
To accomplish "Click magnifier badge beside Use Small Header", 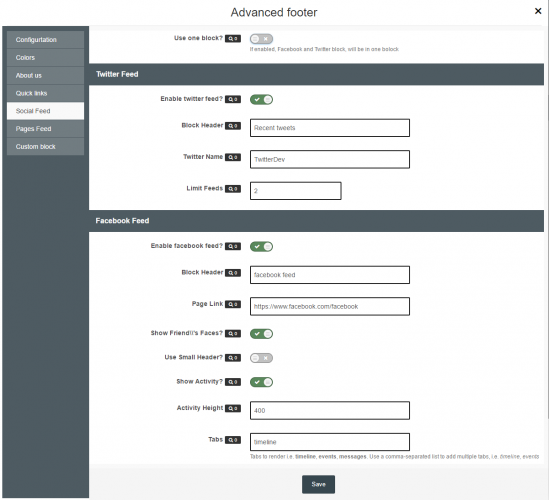I will [x=233, y=357].
